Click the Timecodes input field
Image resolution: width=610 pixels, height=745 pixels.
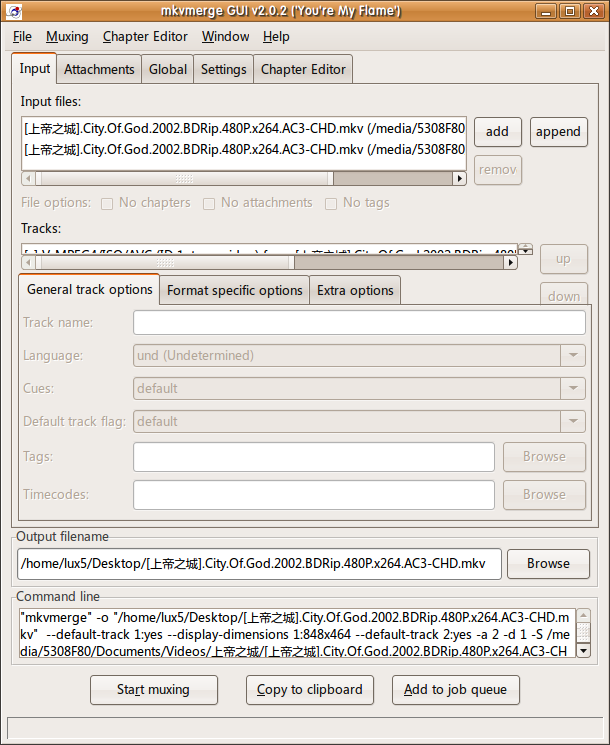coord(314,495)
